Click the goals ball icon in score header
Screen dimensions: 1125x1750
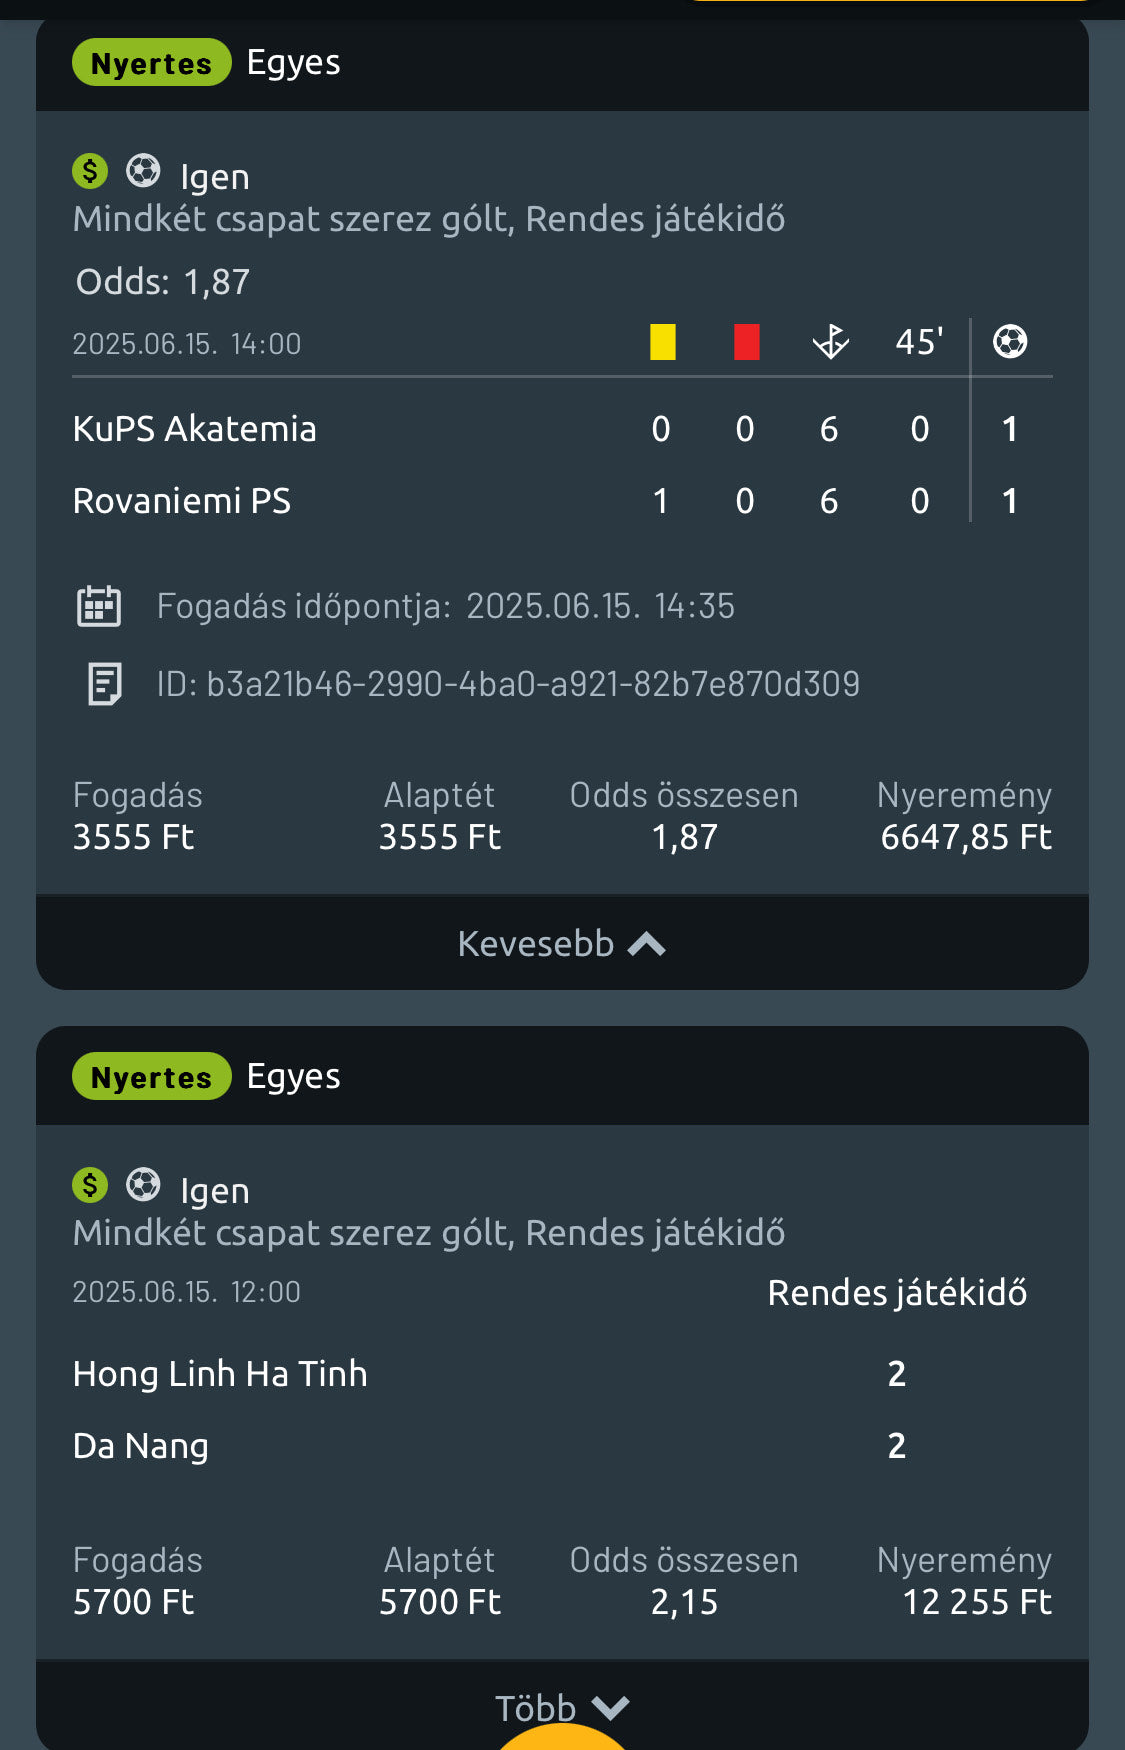[x=1010, y=342]
